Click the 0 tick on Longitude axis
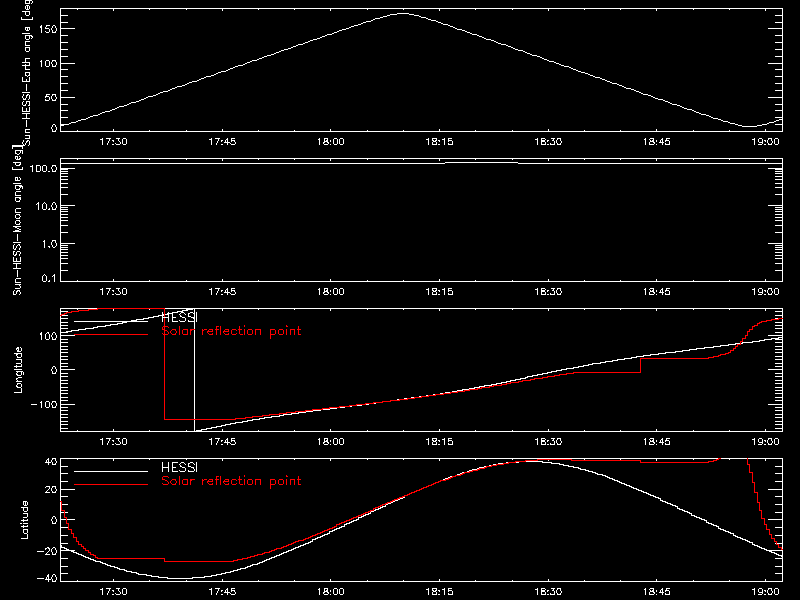This screenshot has height=600, width=800. coord(55,370)
